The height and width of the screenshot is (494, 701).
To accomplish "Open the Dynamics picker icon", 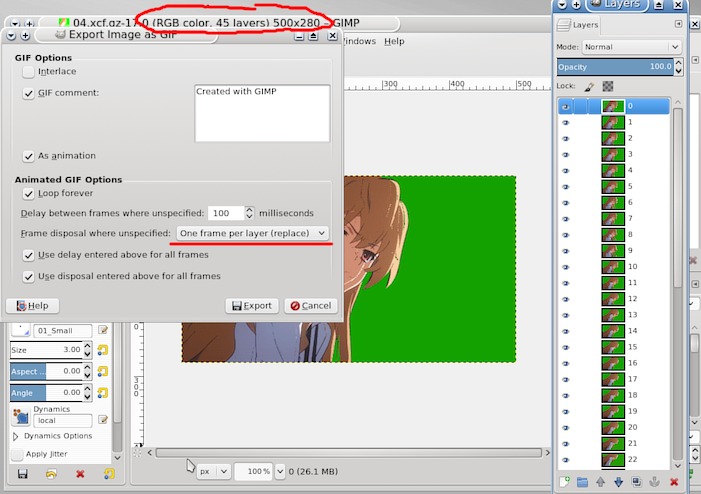I will (x=21, y=417).
